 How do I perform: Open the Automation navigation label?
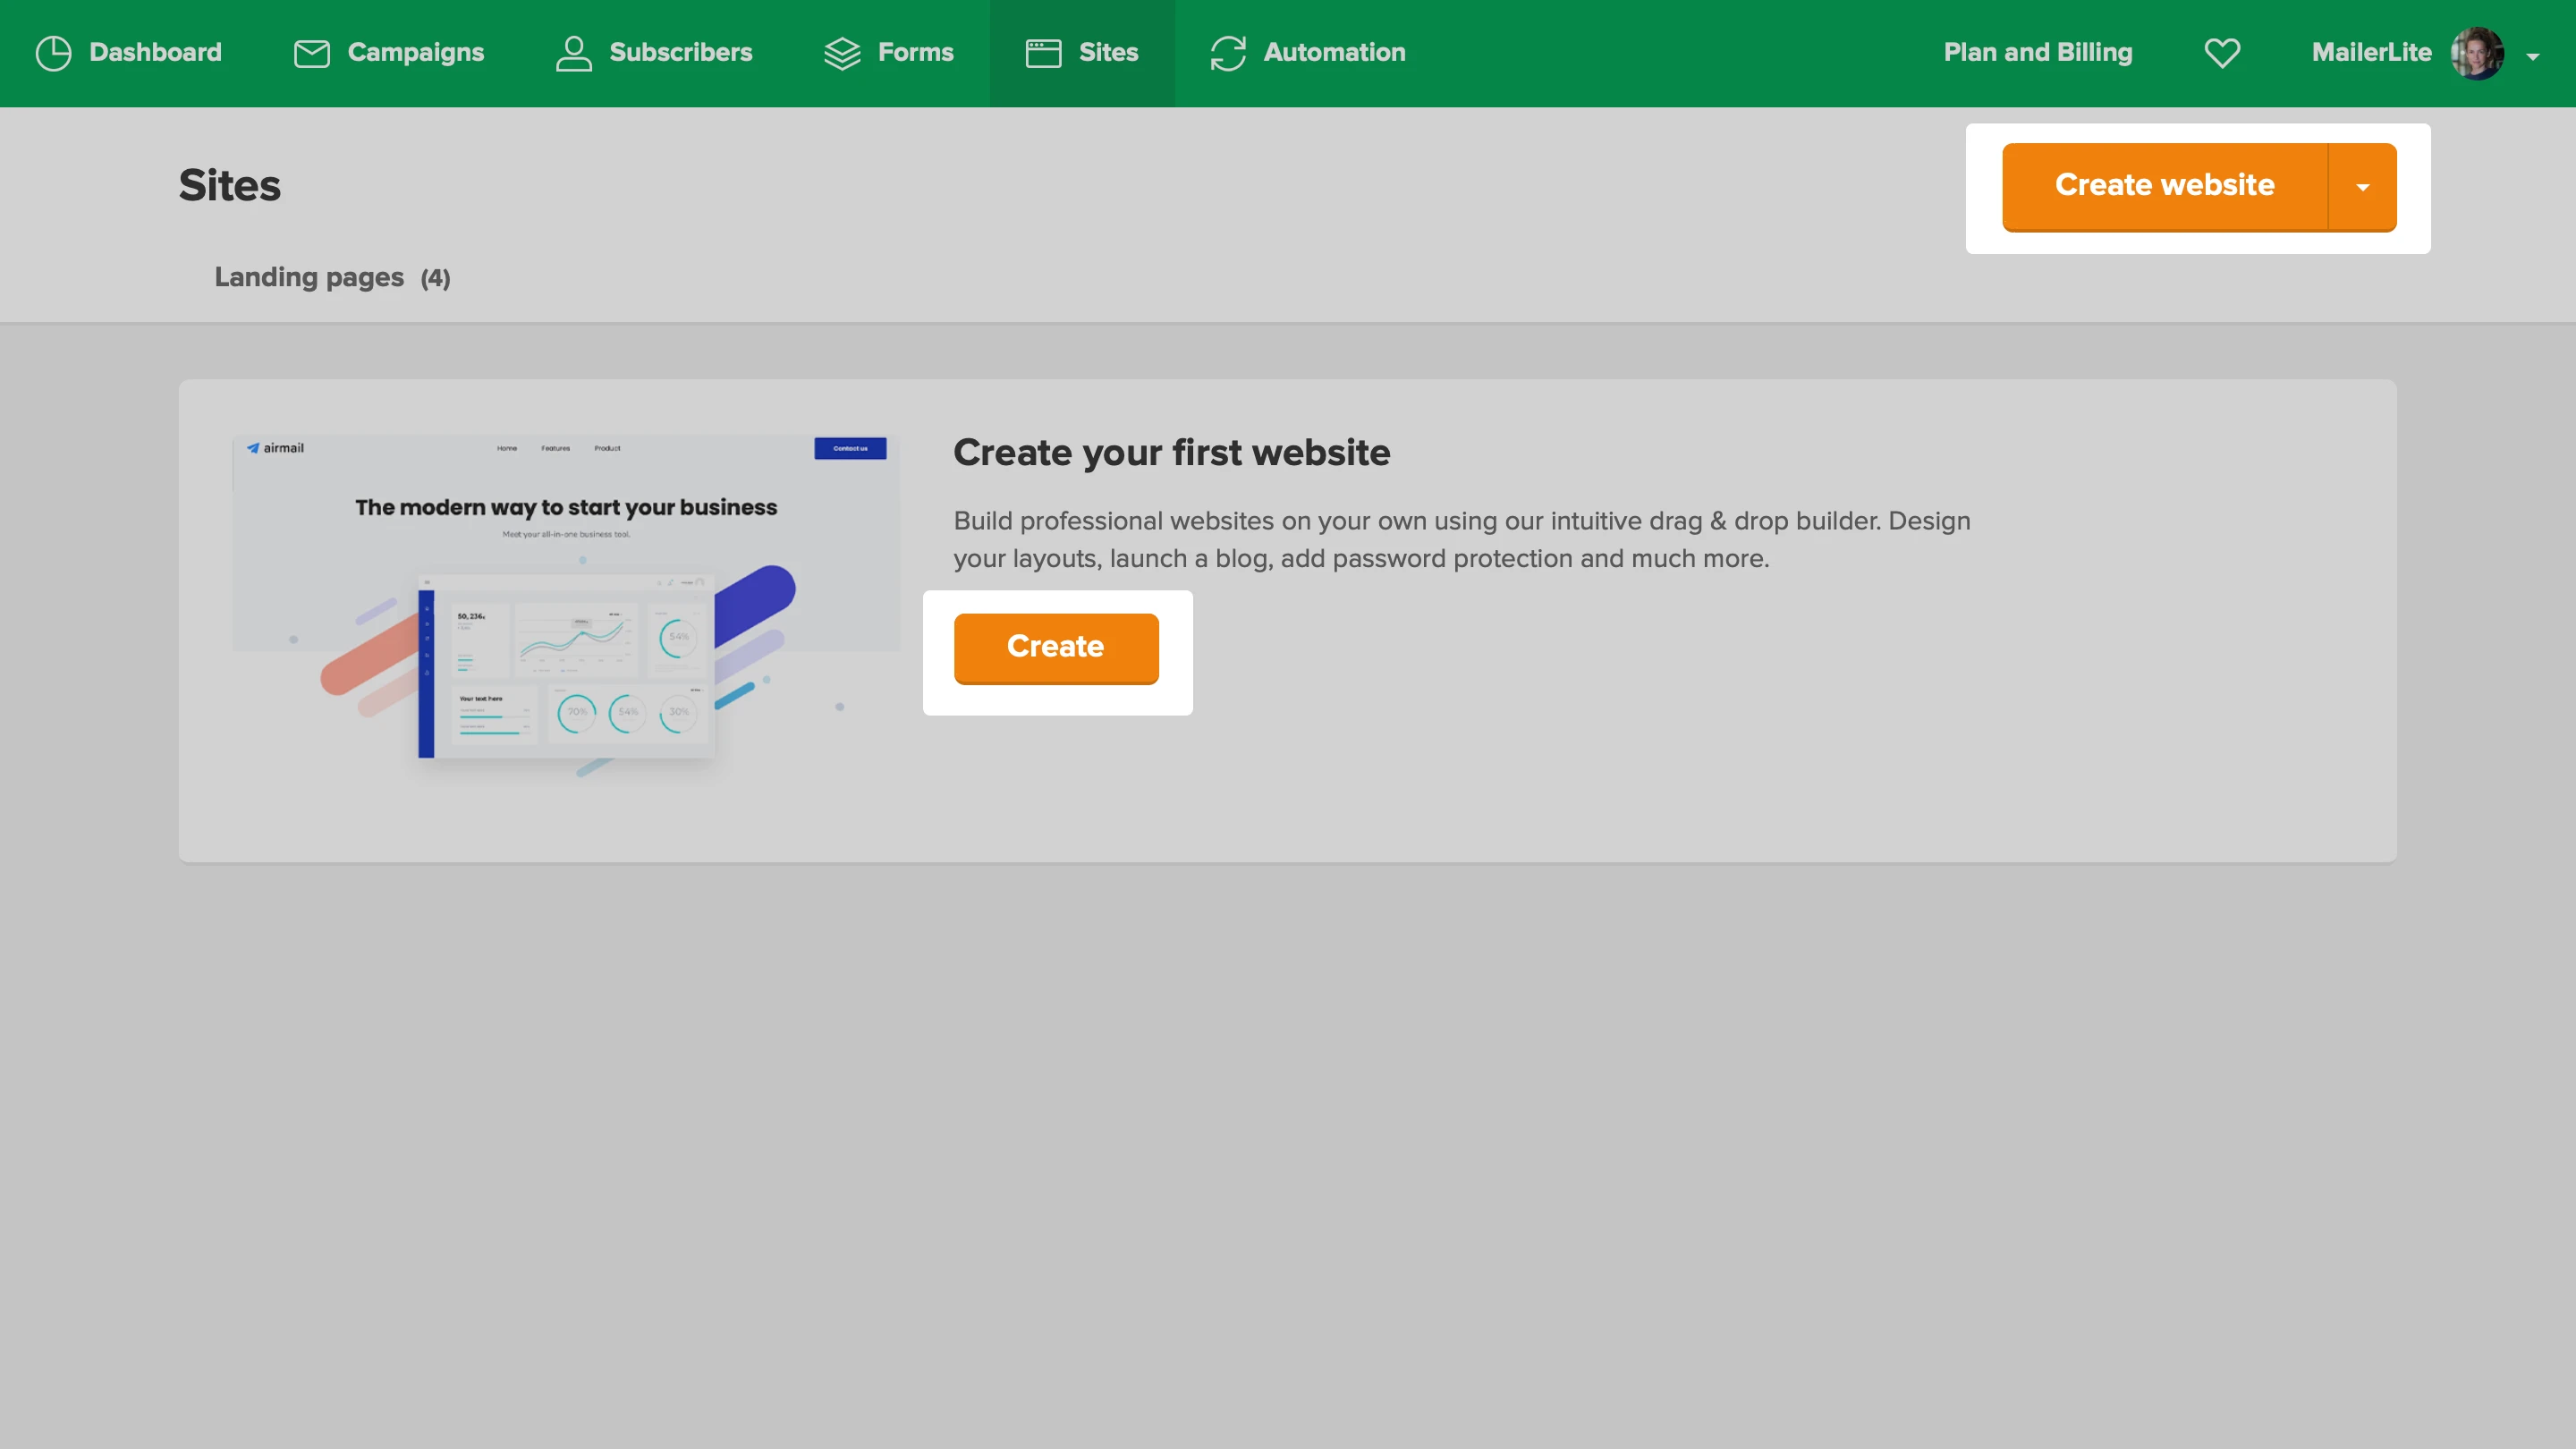[x=1334, y=53]
